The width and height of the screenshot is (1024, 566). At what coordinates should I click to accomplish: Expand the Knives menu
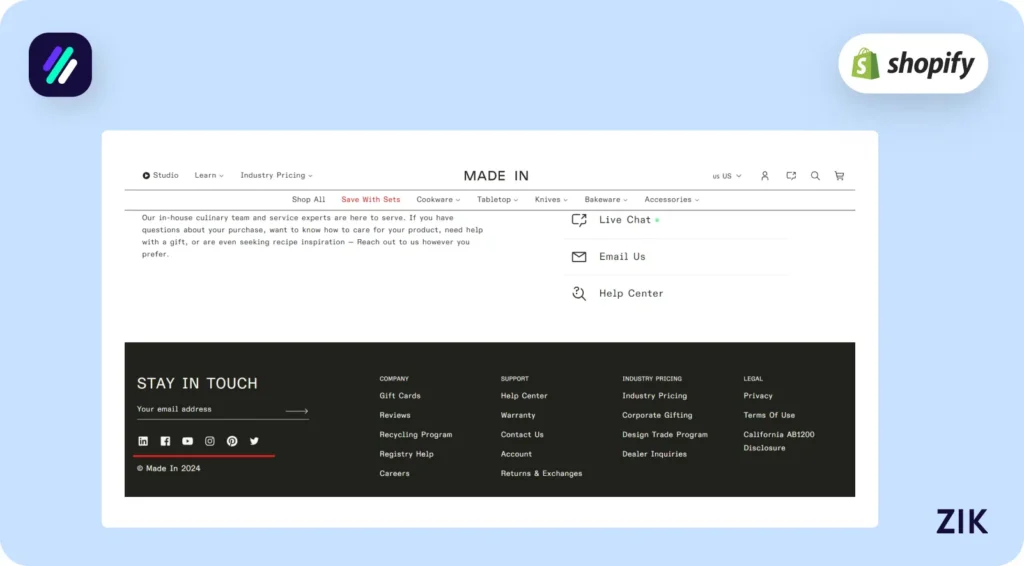[x=551, y=200]
